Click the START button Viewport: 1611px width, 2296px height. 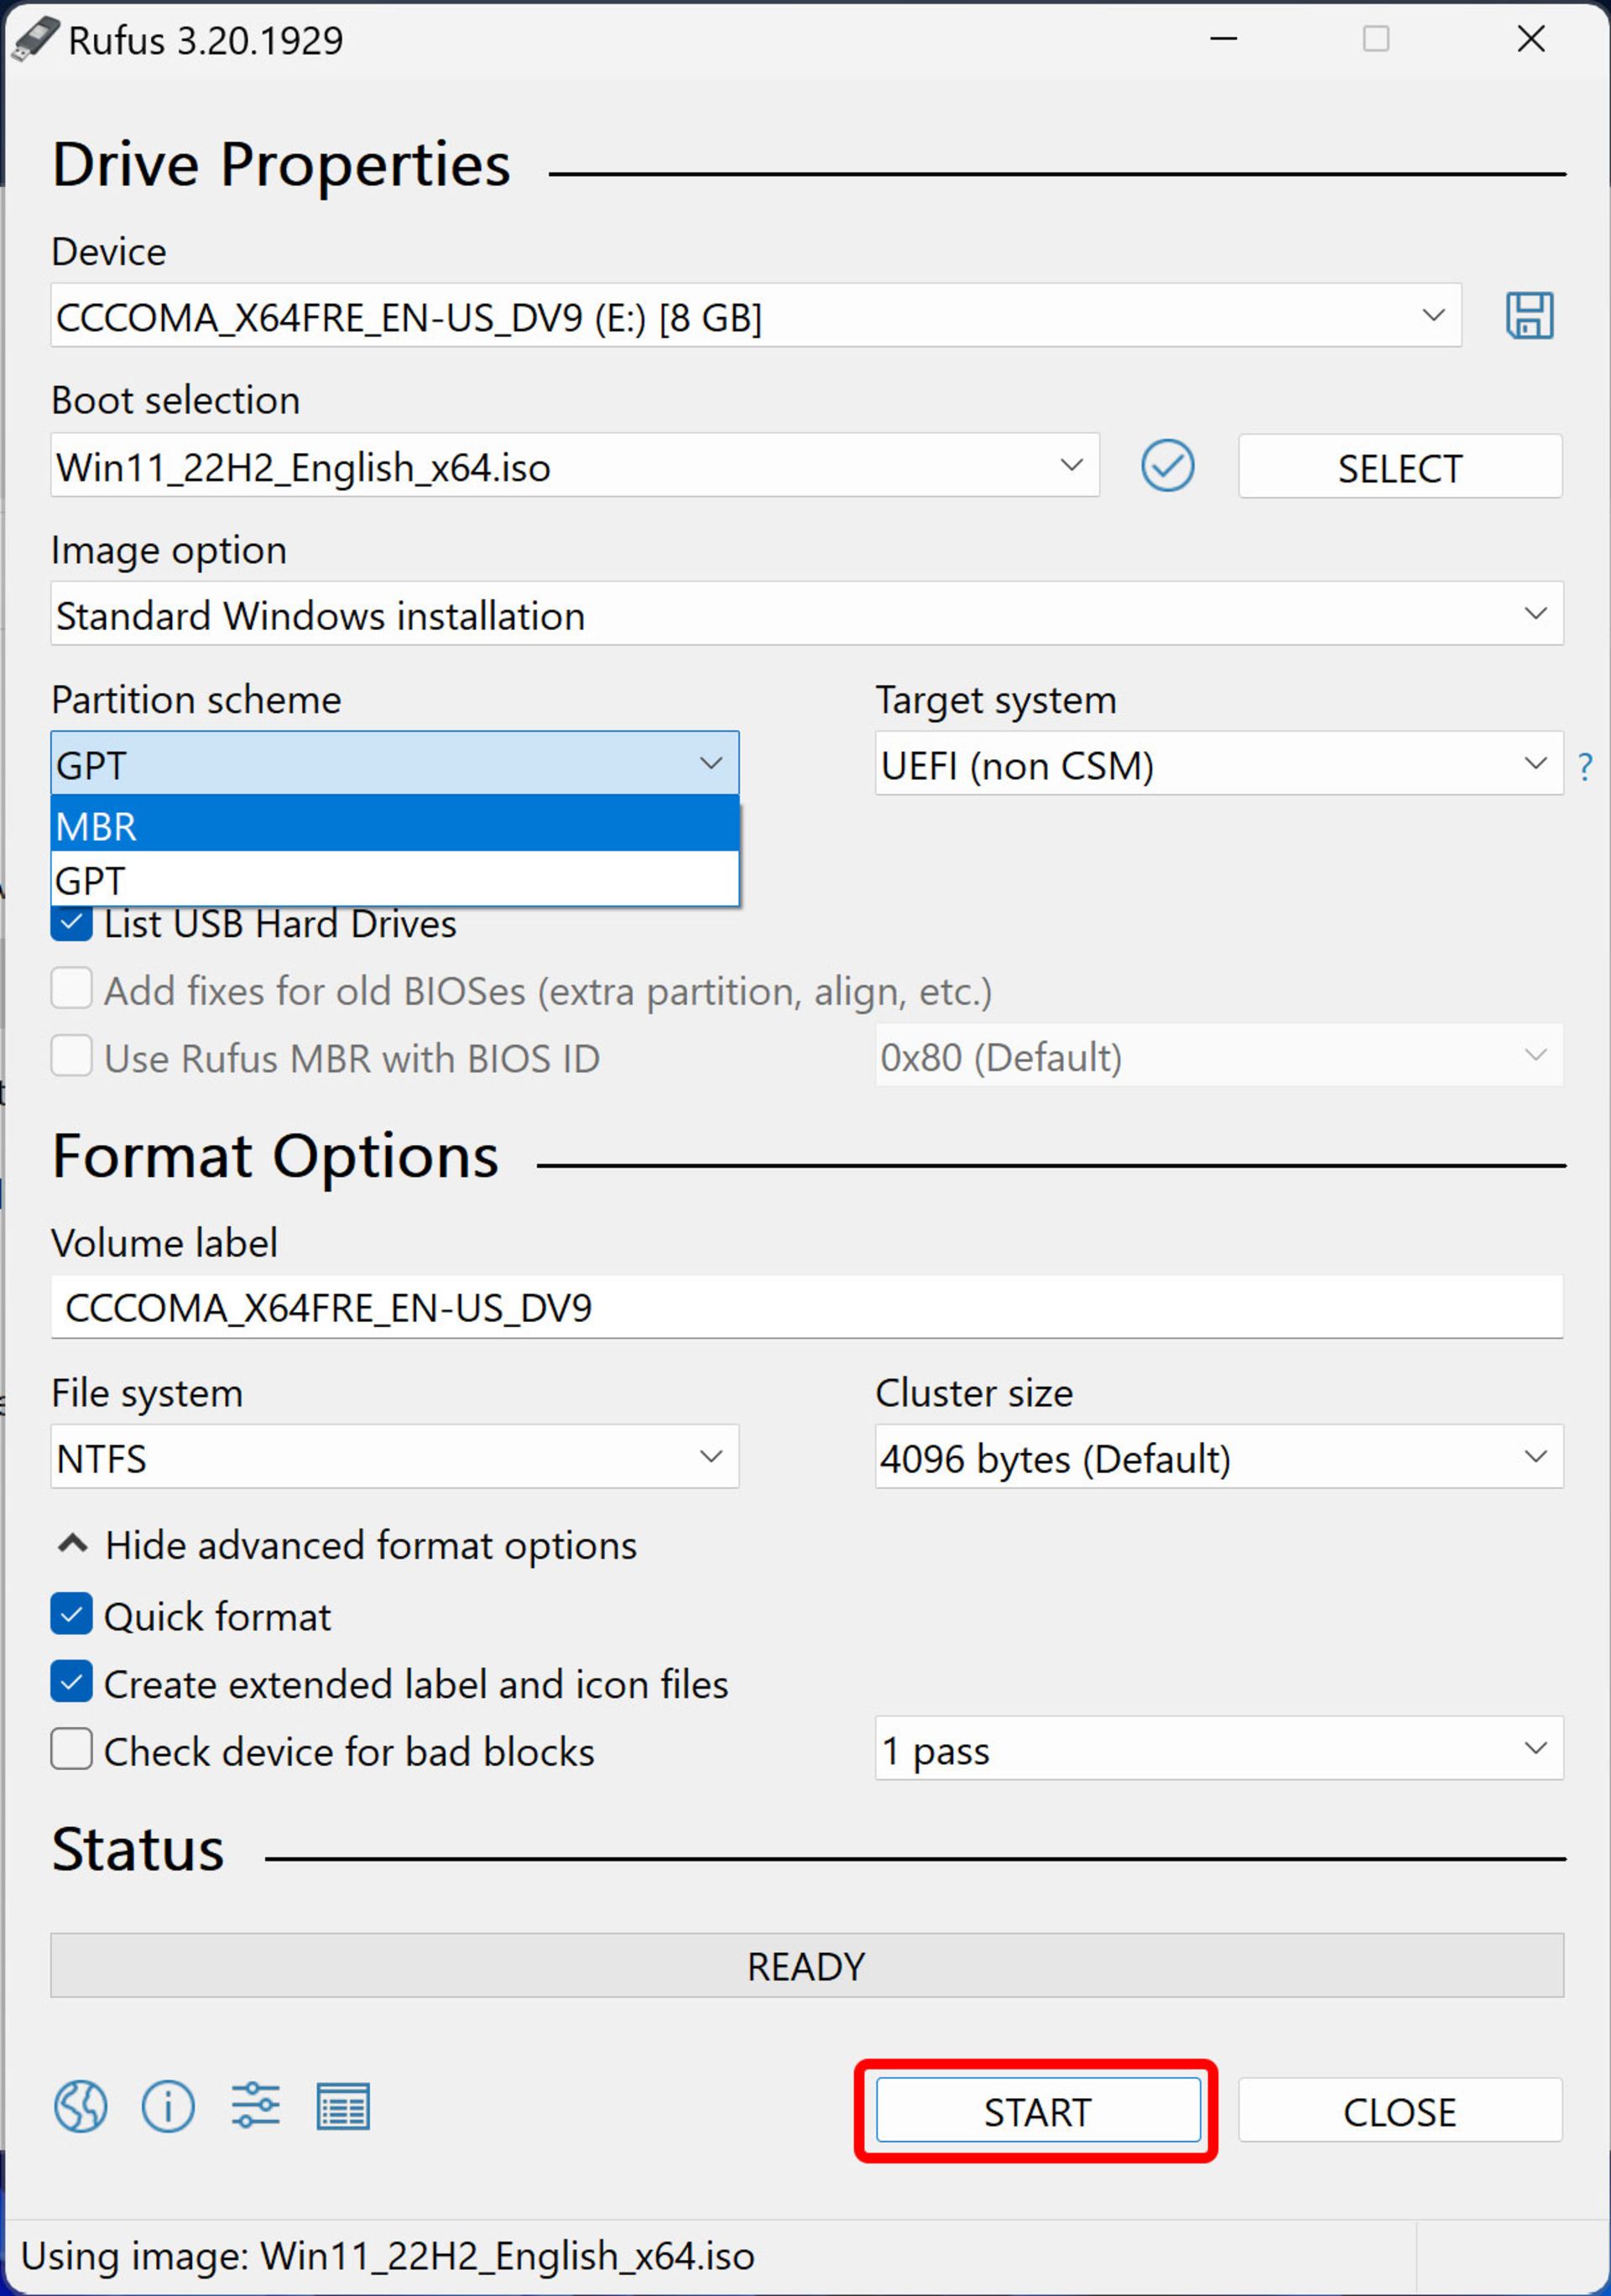(1038, 2110)
